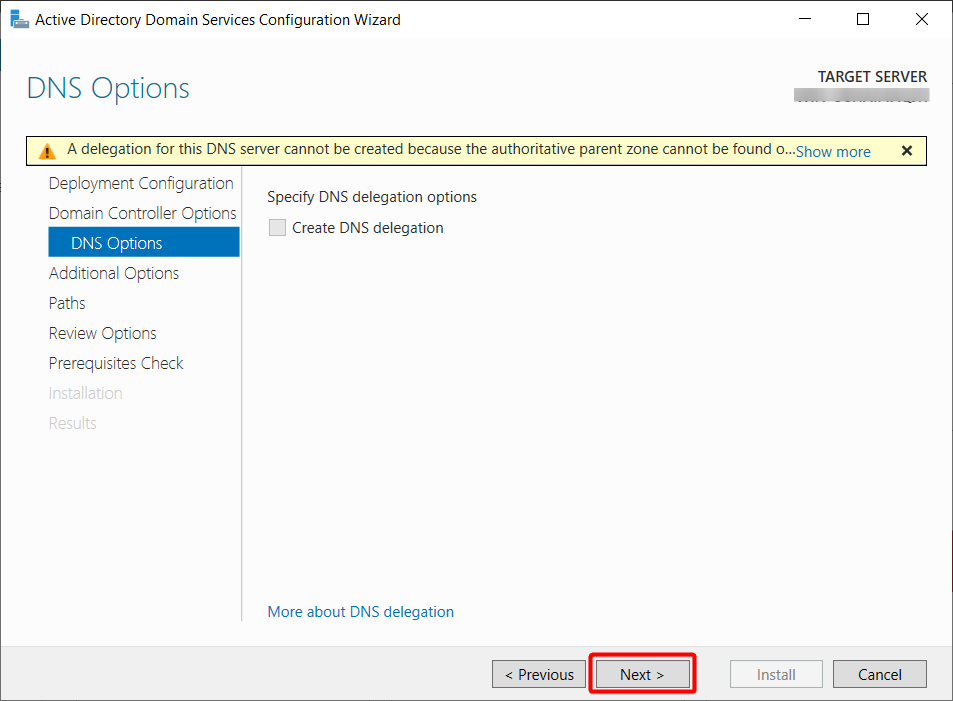This screenshot has width=953, height=701.
Task: Click the disabled Install button
Action: [776, 674]
